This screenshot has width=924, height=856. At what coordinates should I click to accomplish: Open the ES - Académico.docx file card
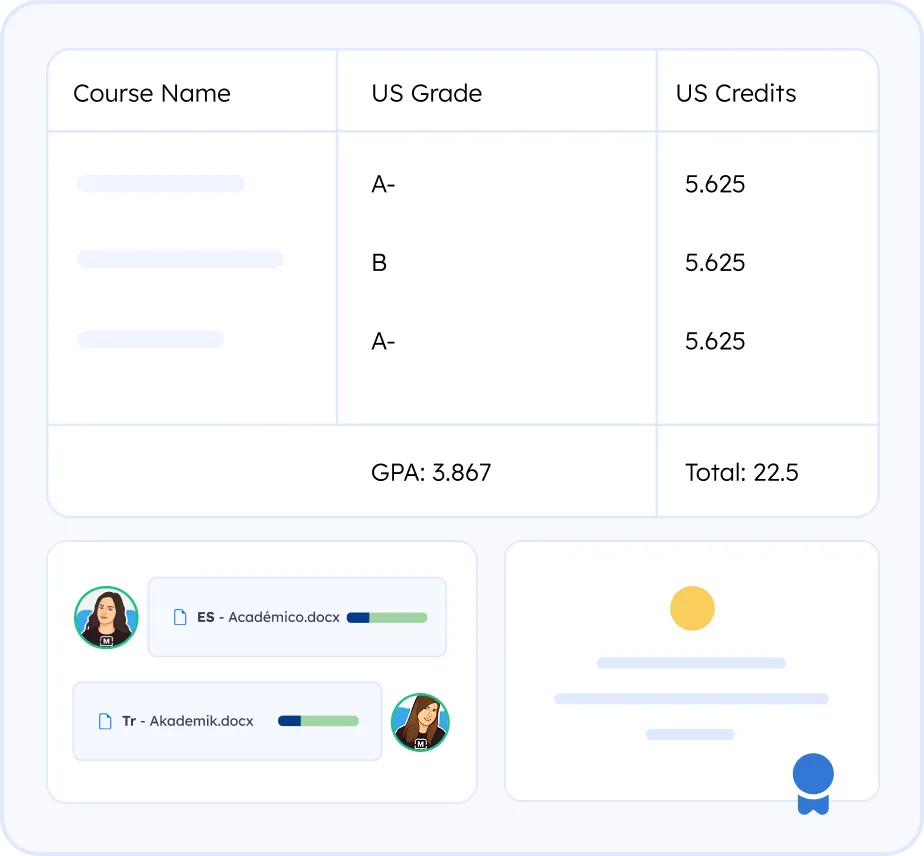click(297, 617)
